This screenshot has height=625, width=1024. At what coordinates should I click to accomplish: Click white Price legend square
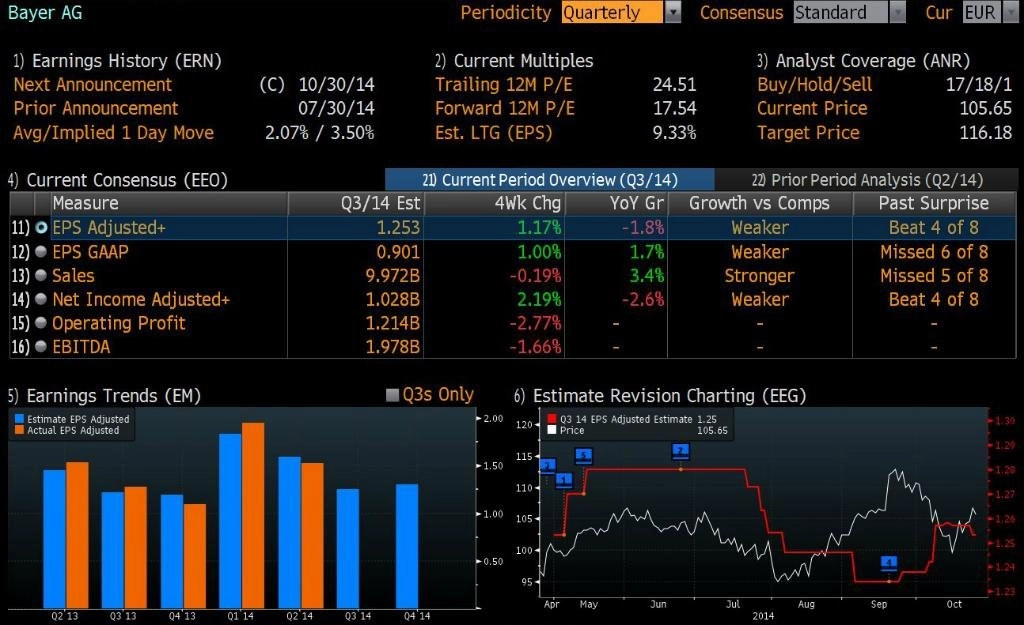tap(552, 430)
